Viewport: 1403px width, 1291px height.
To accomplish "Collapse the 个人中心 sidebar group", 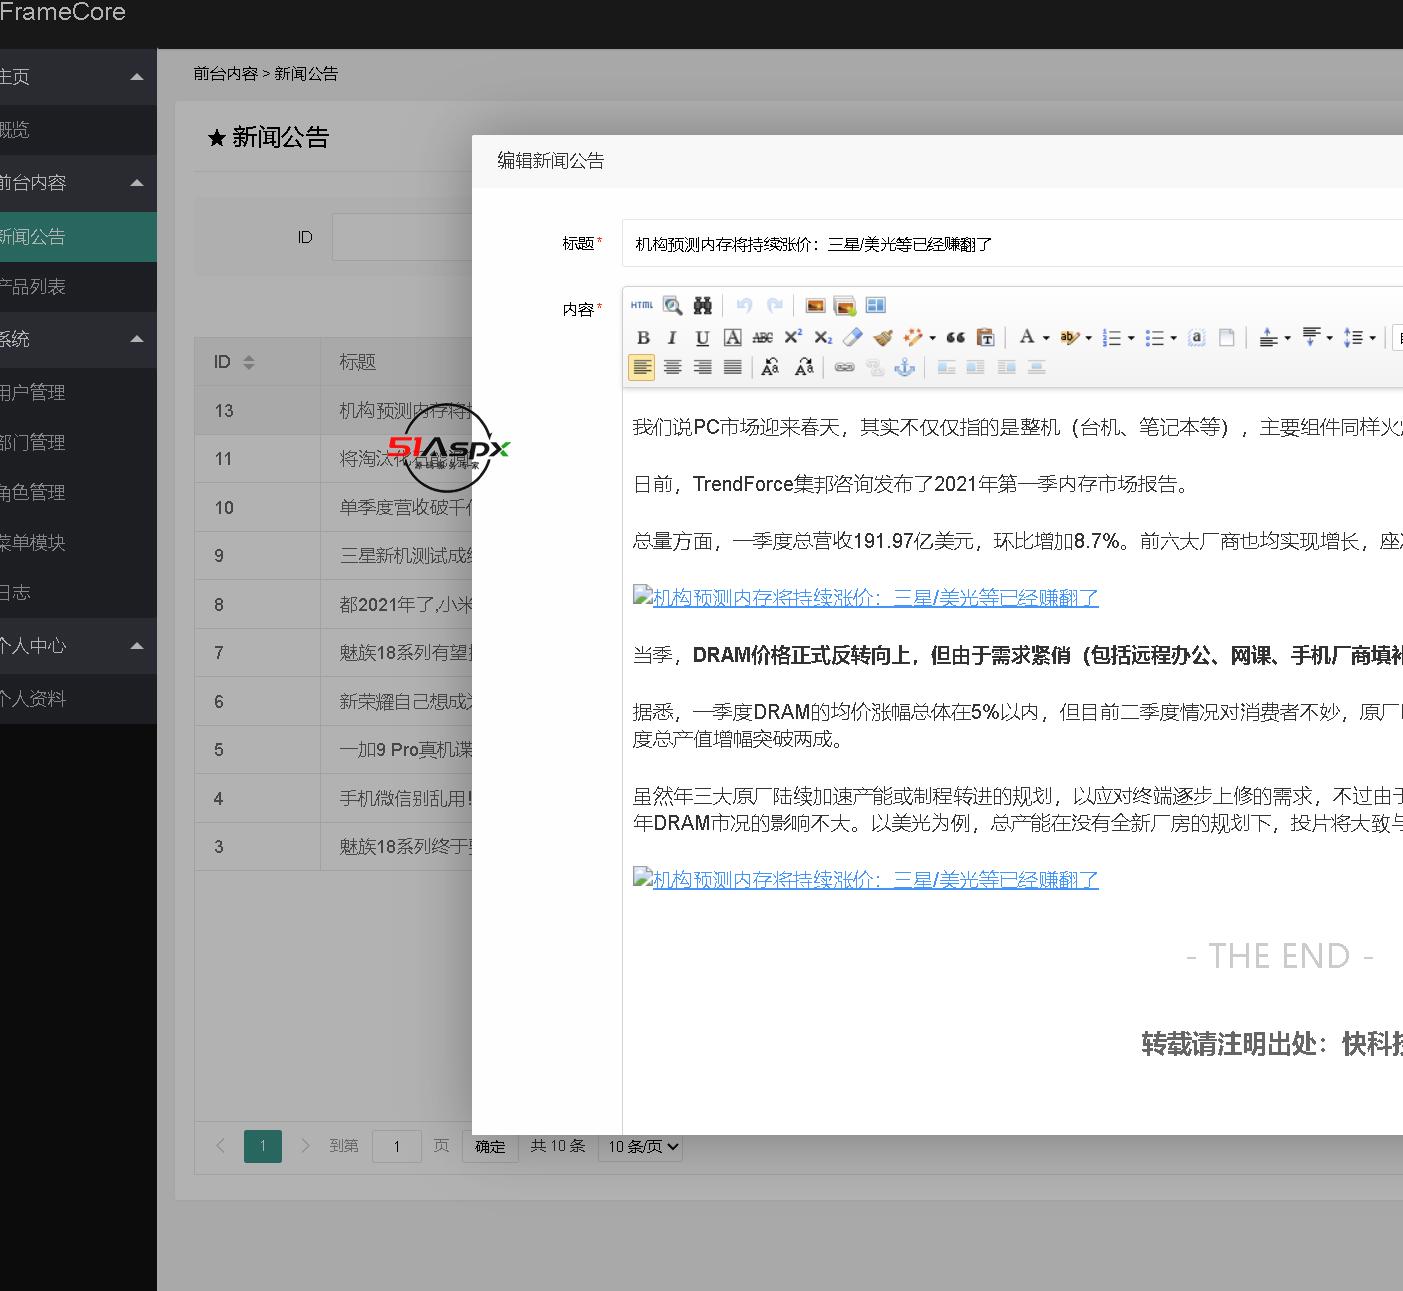I will click(x=137, y=646).
